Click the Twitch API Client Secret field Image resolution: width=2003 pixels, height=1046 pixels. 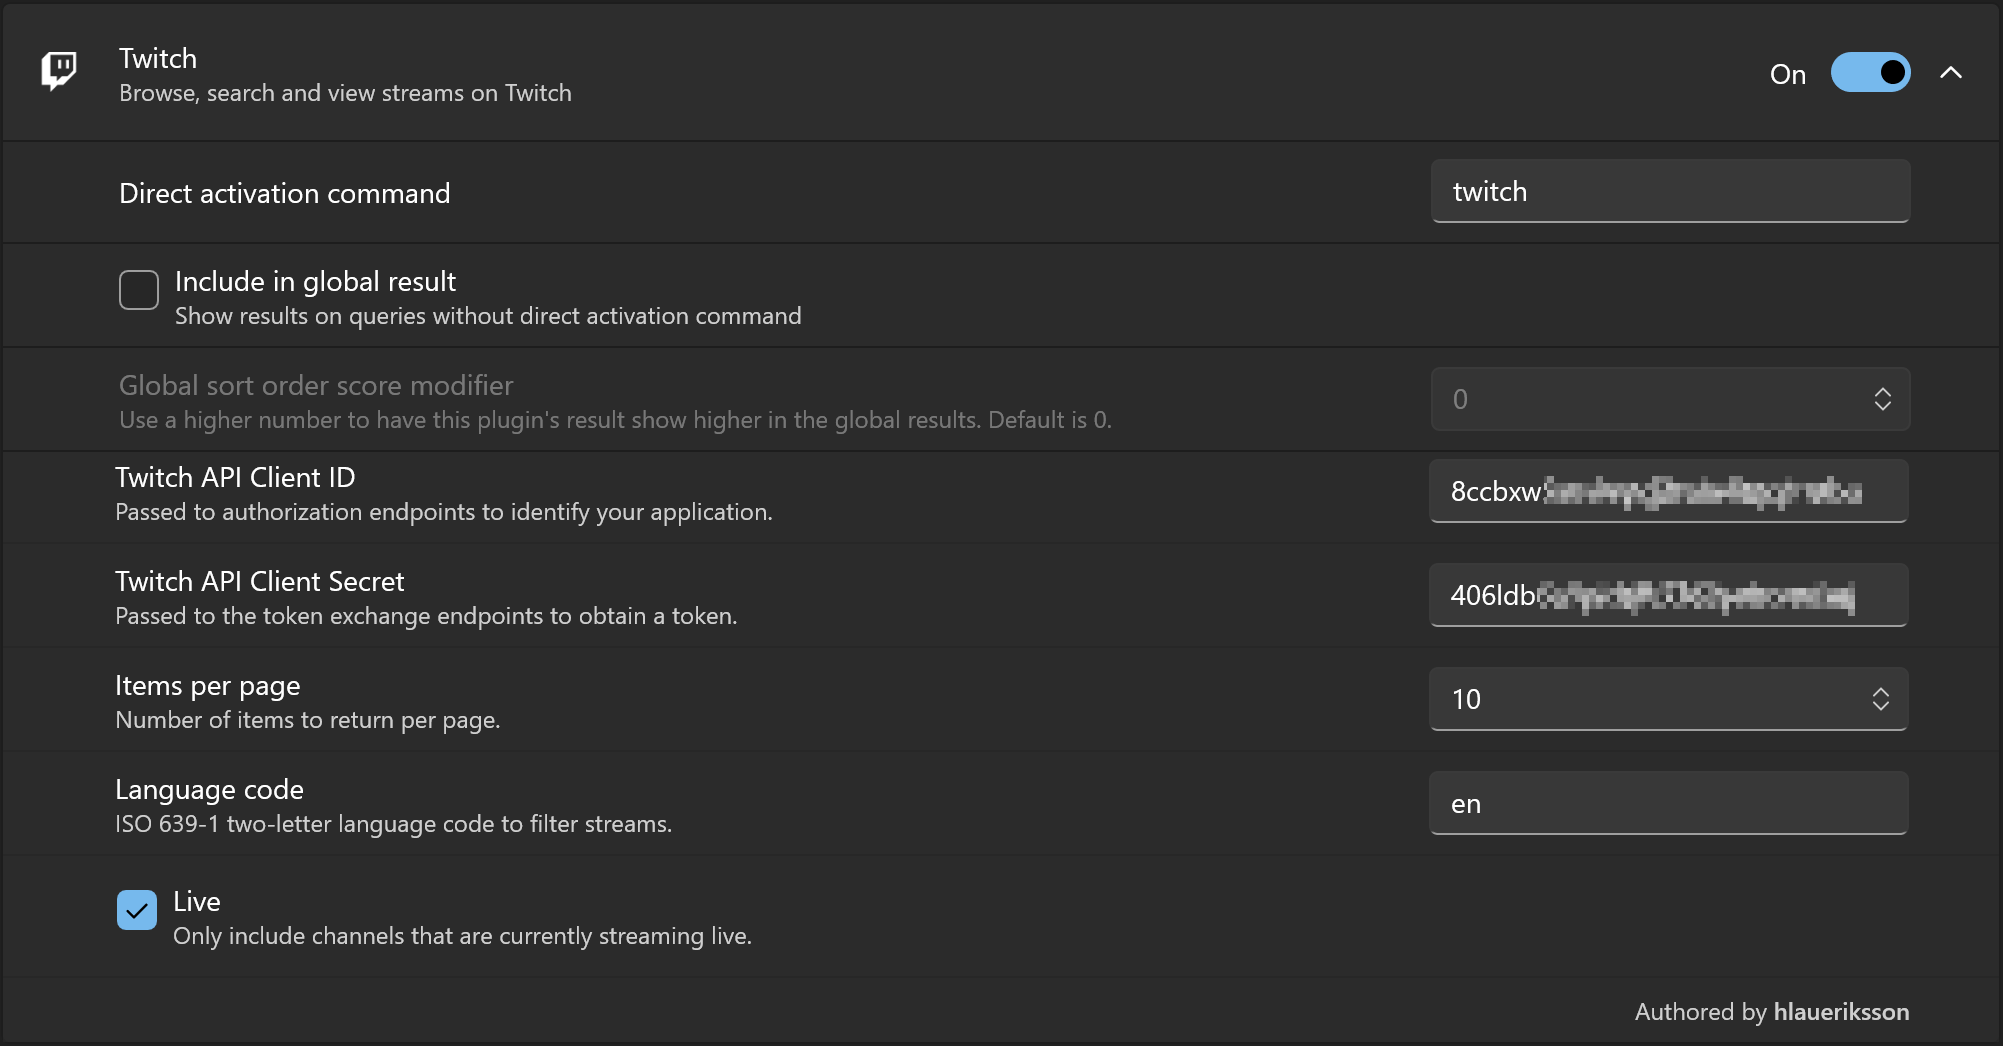[1668, 595]
